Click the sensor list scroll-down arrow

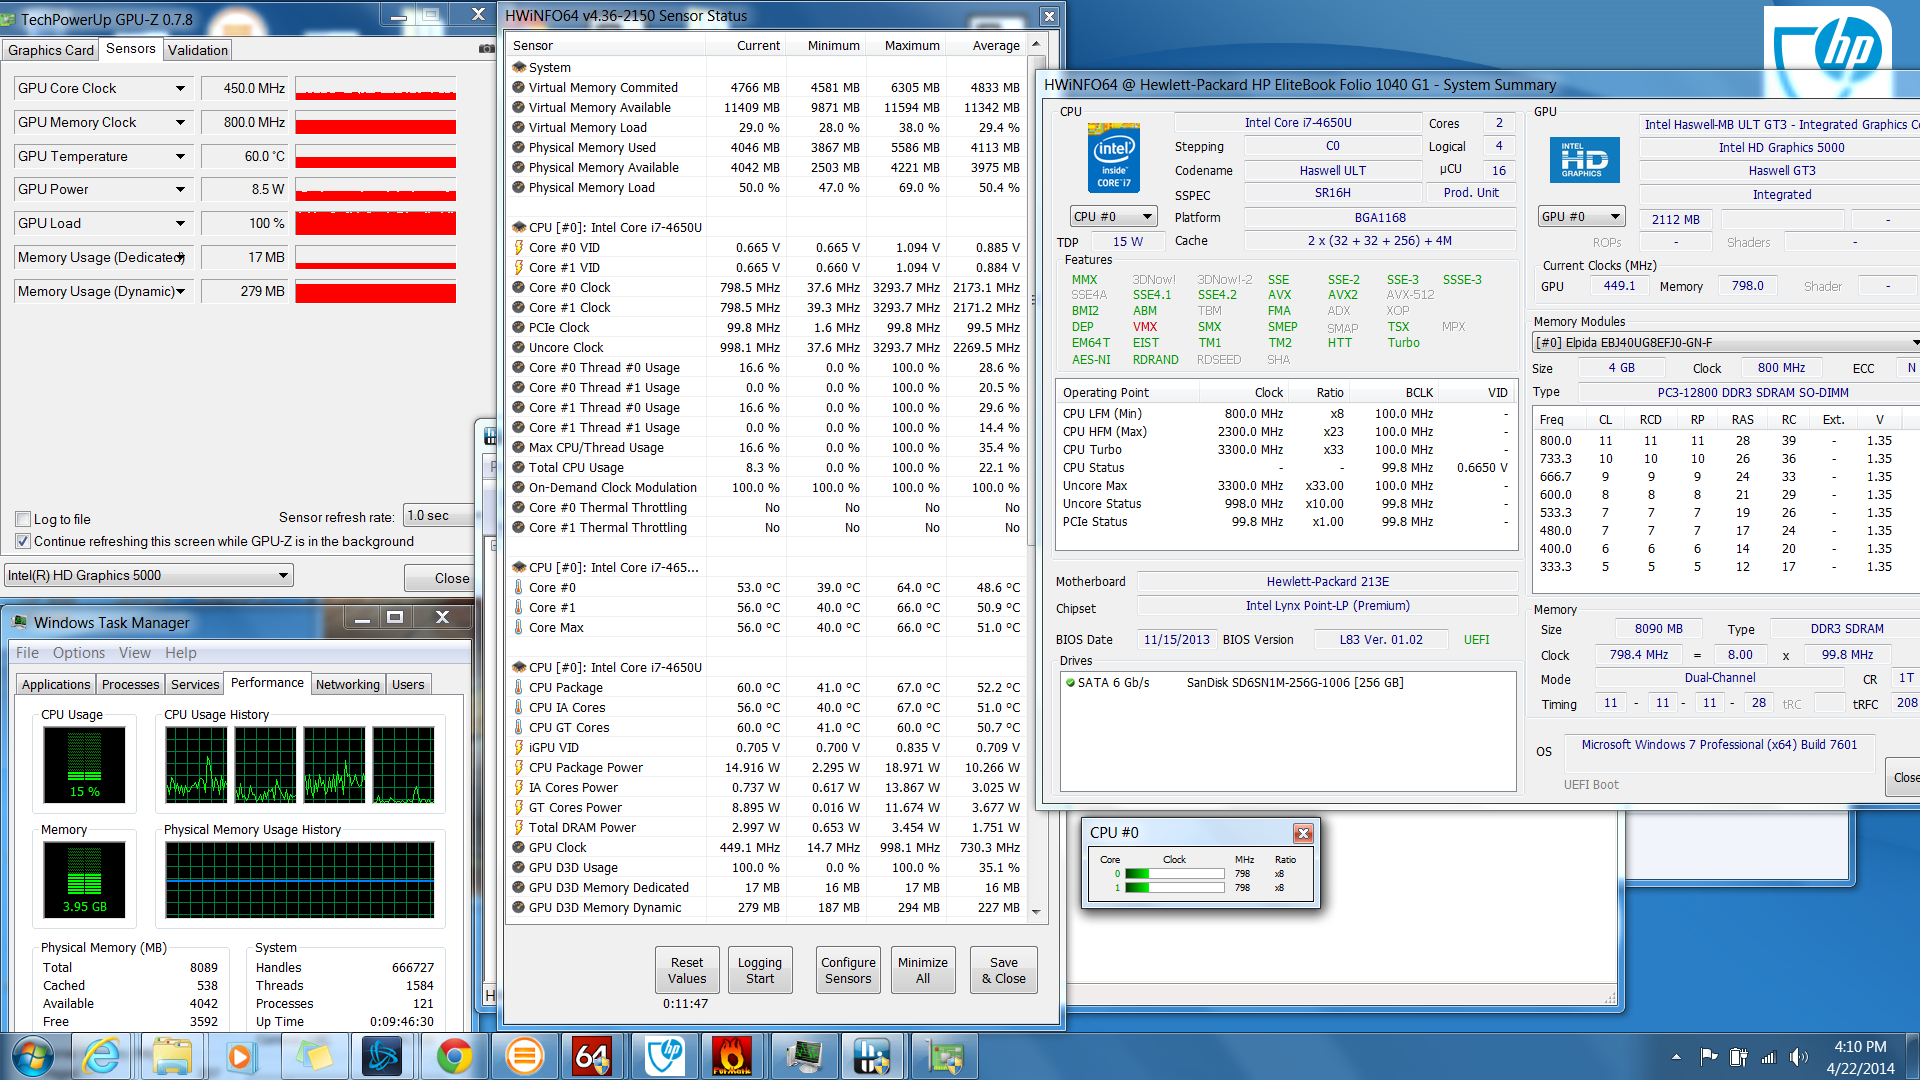click(x=1036, y=911)
